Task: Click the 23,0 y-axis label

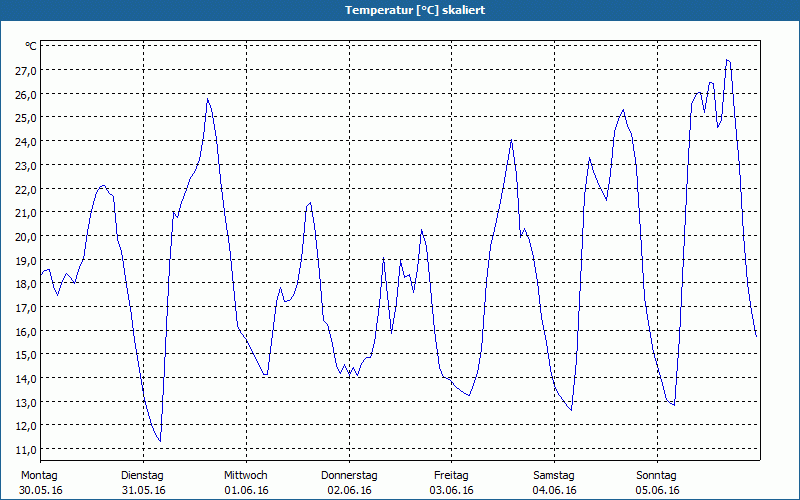Action: pos(26,165)
